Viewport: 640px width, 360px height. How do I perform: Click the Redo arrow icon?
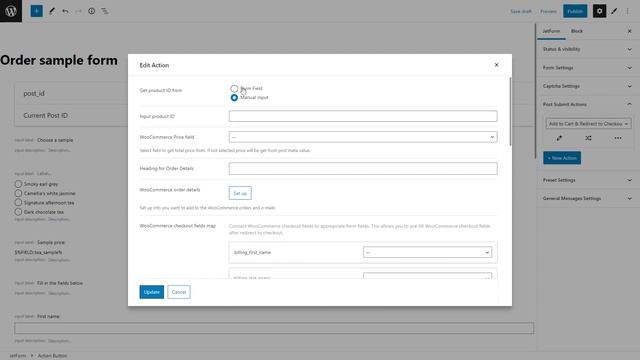(x=78, y=11)
